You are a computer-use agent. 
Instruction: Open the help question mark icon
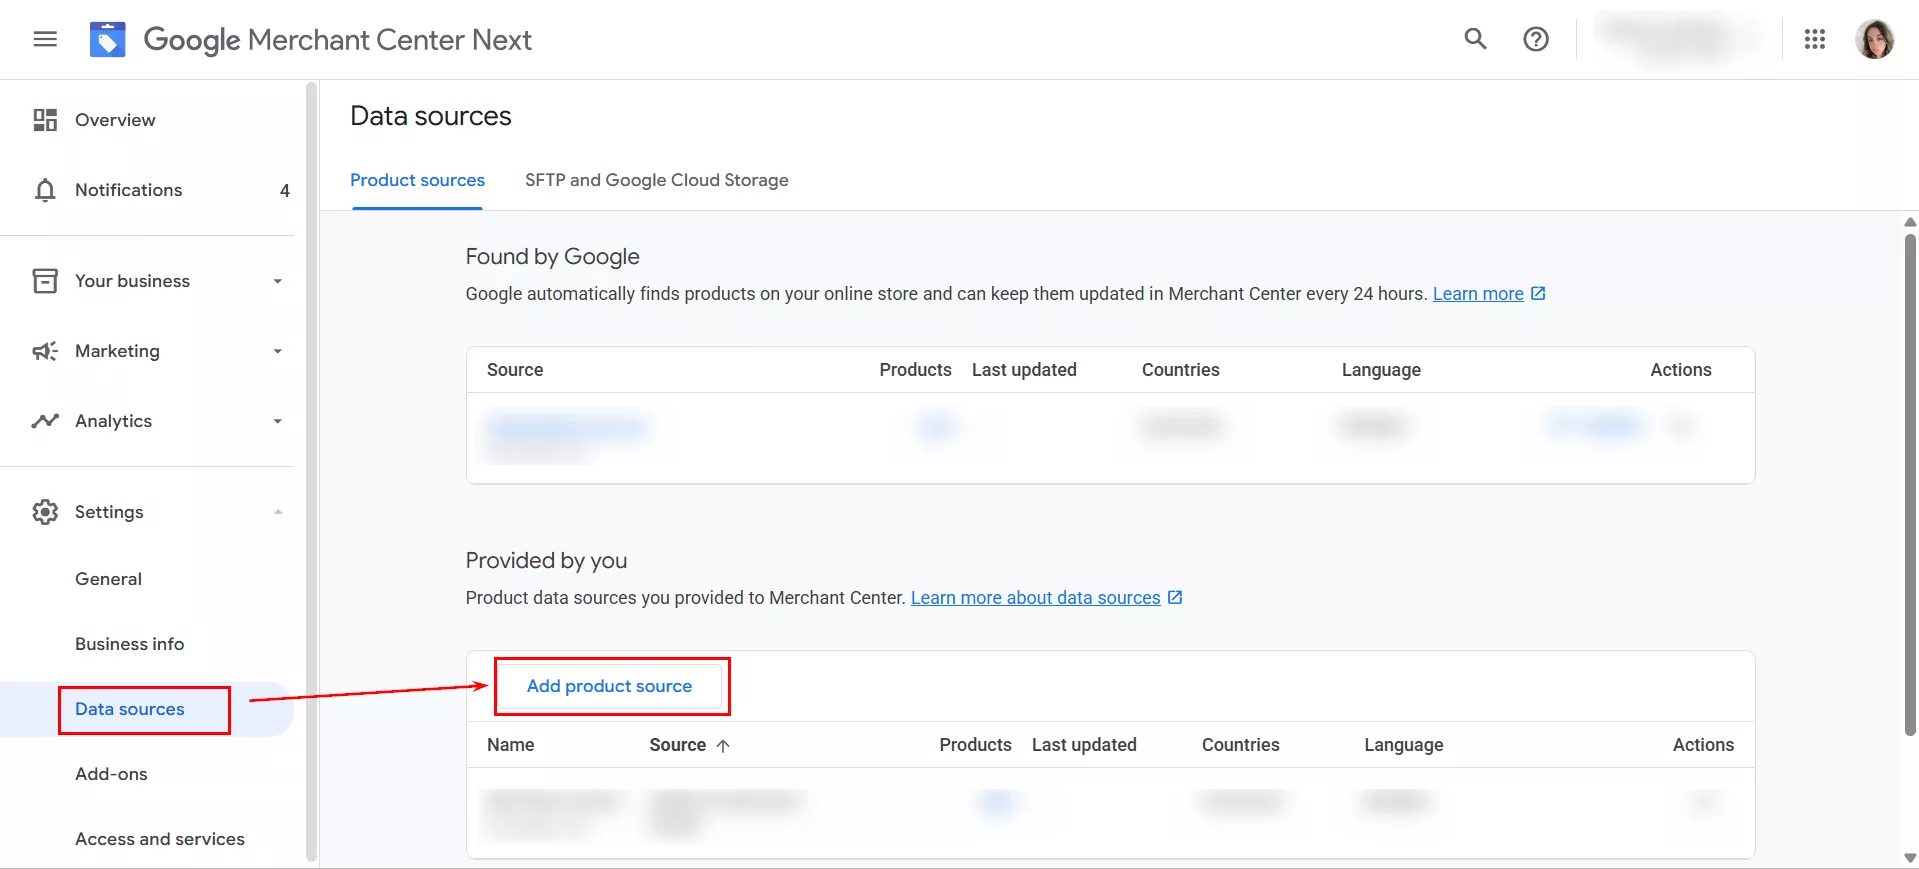click(1535, 39)
